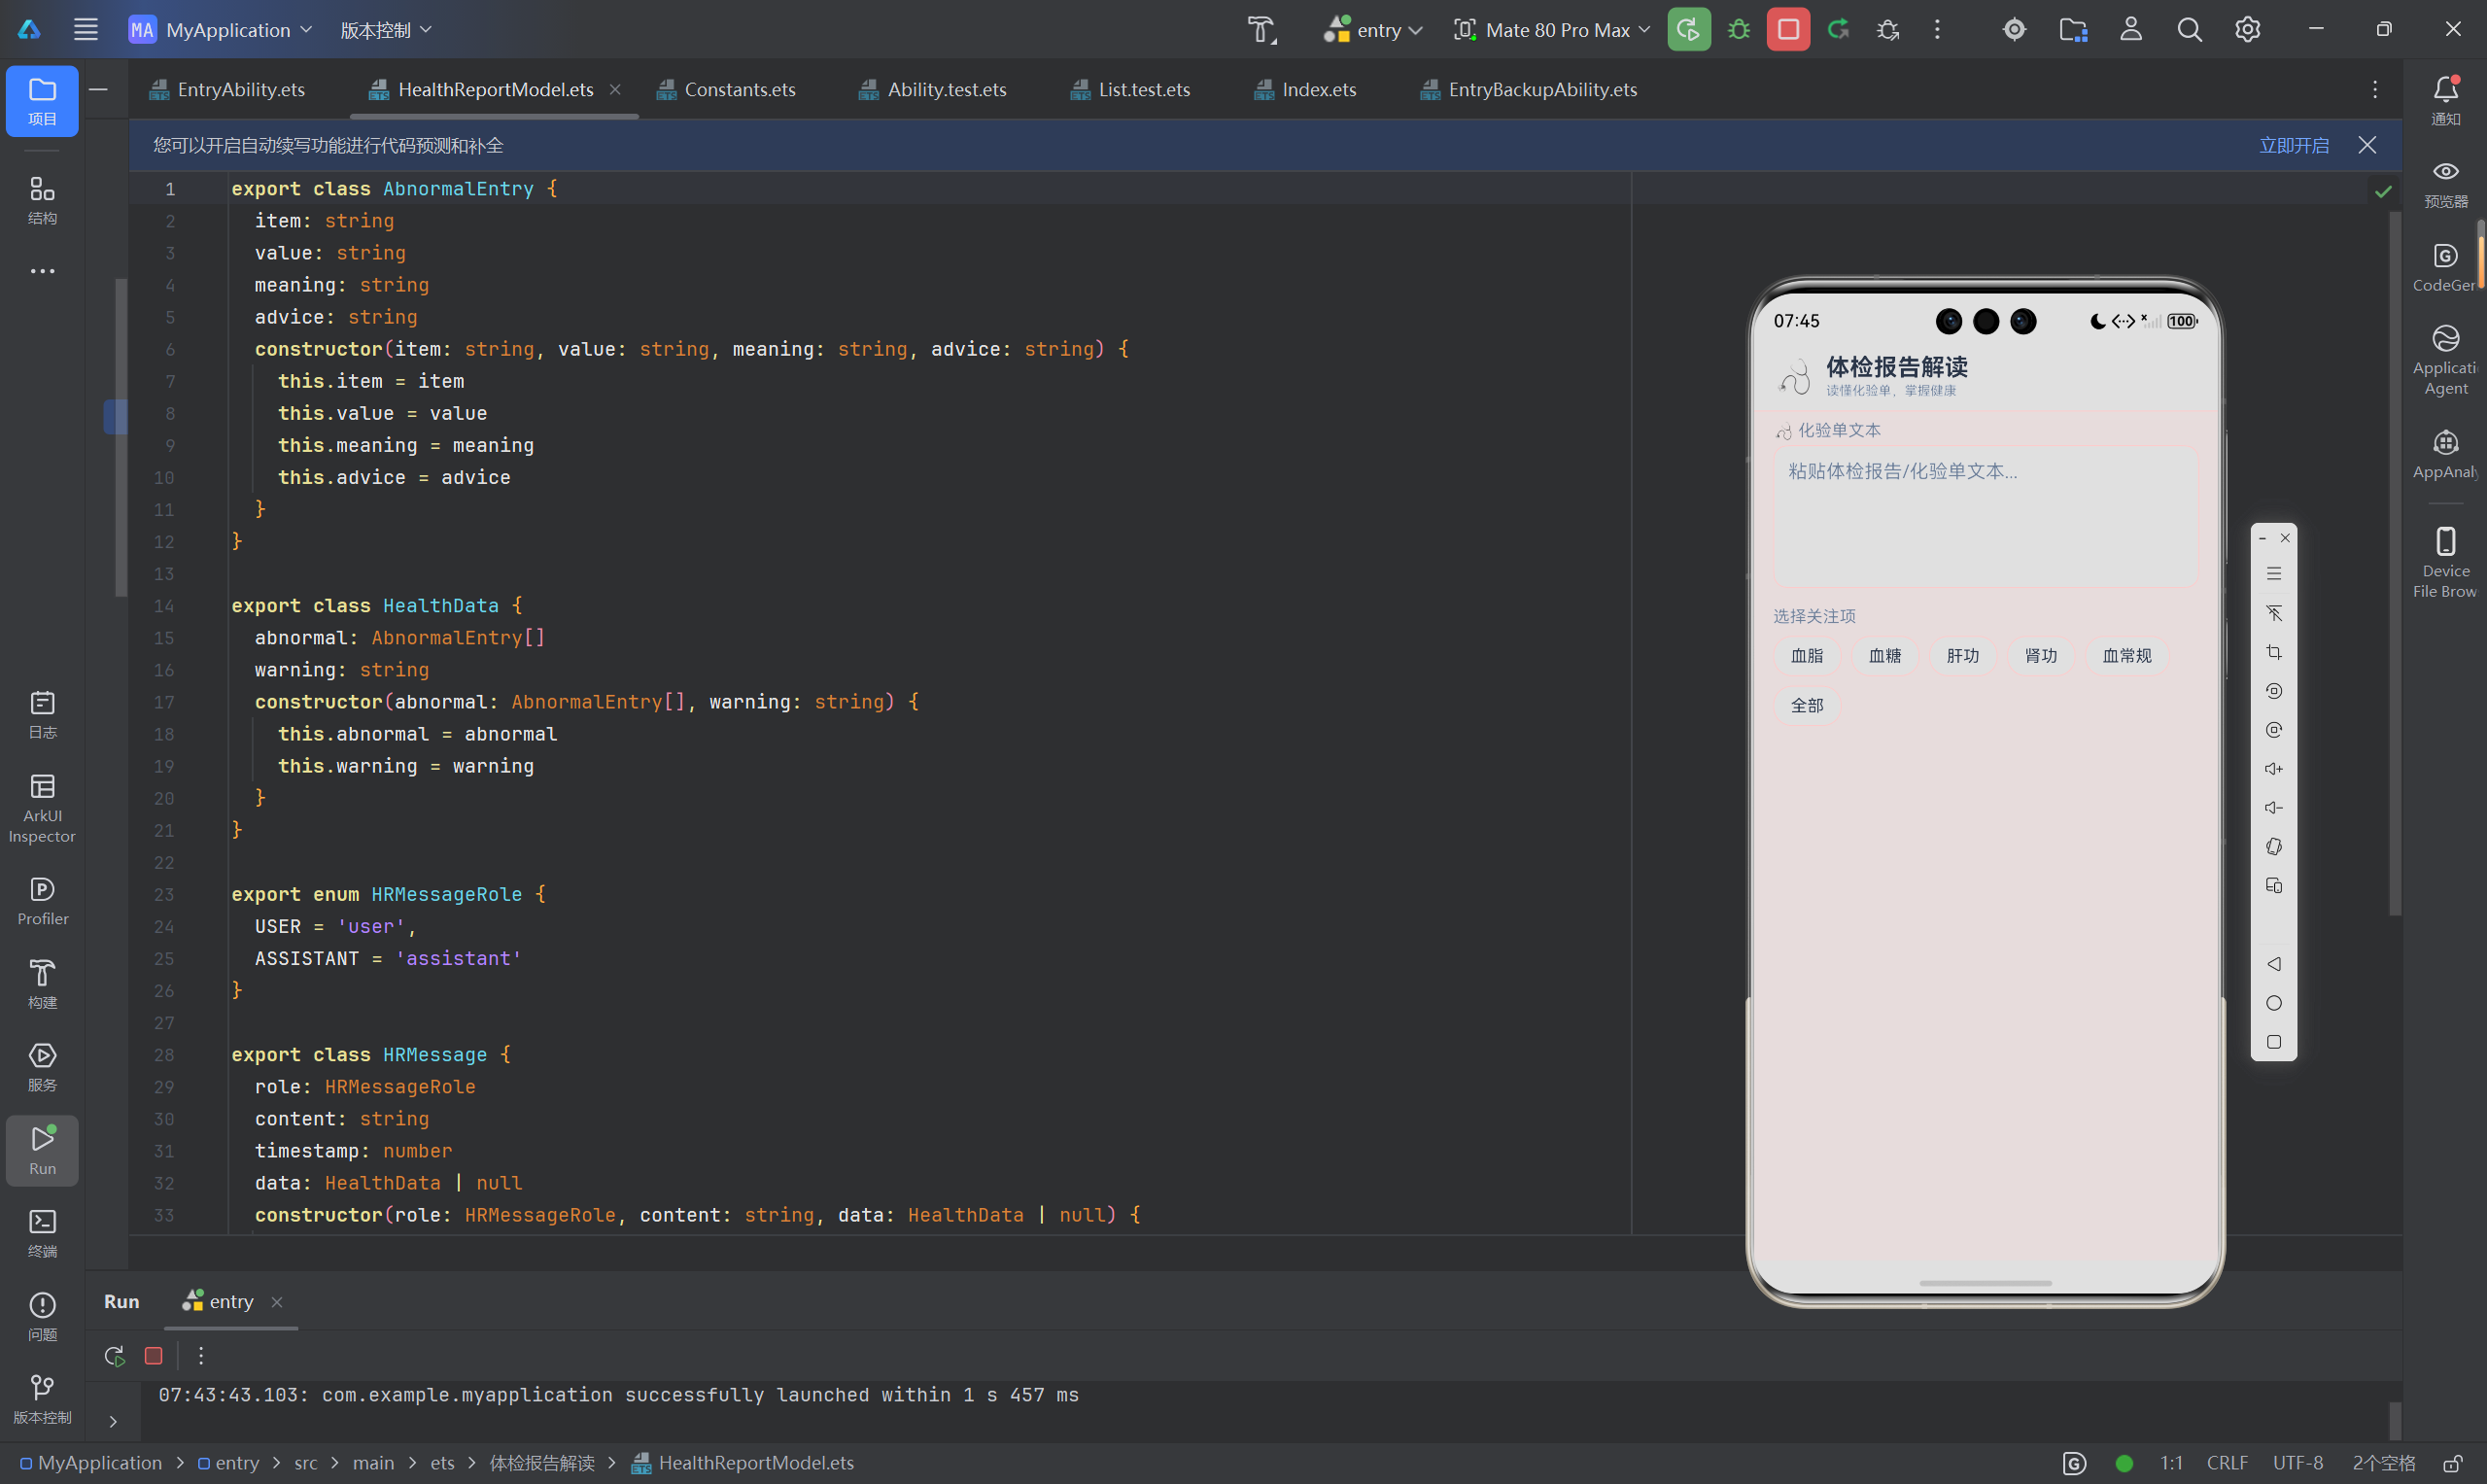Start debugging with the bug icon
Screen dimensions: 2487x1484
[x=1739, y=30]
